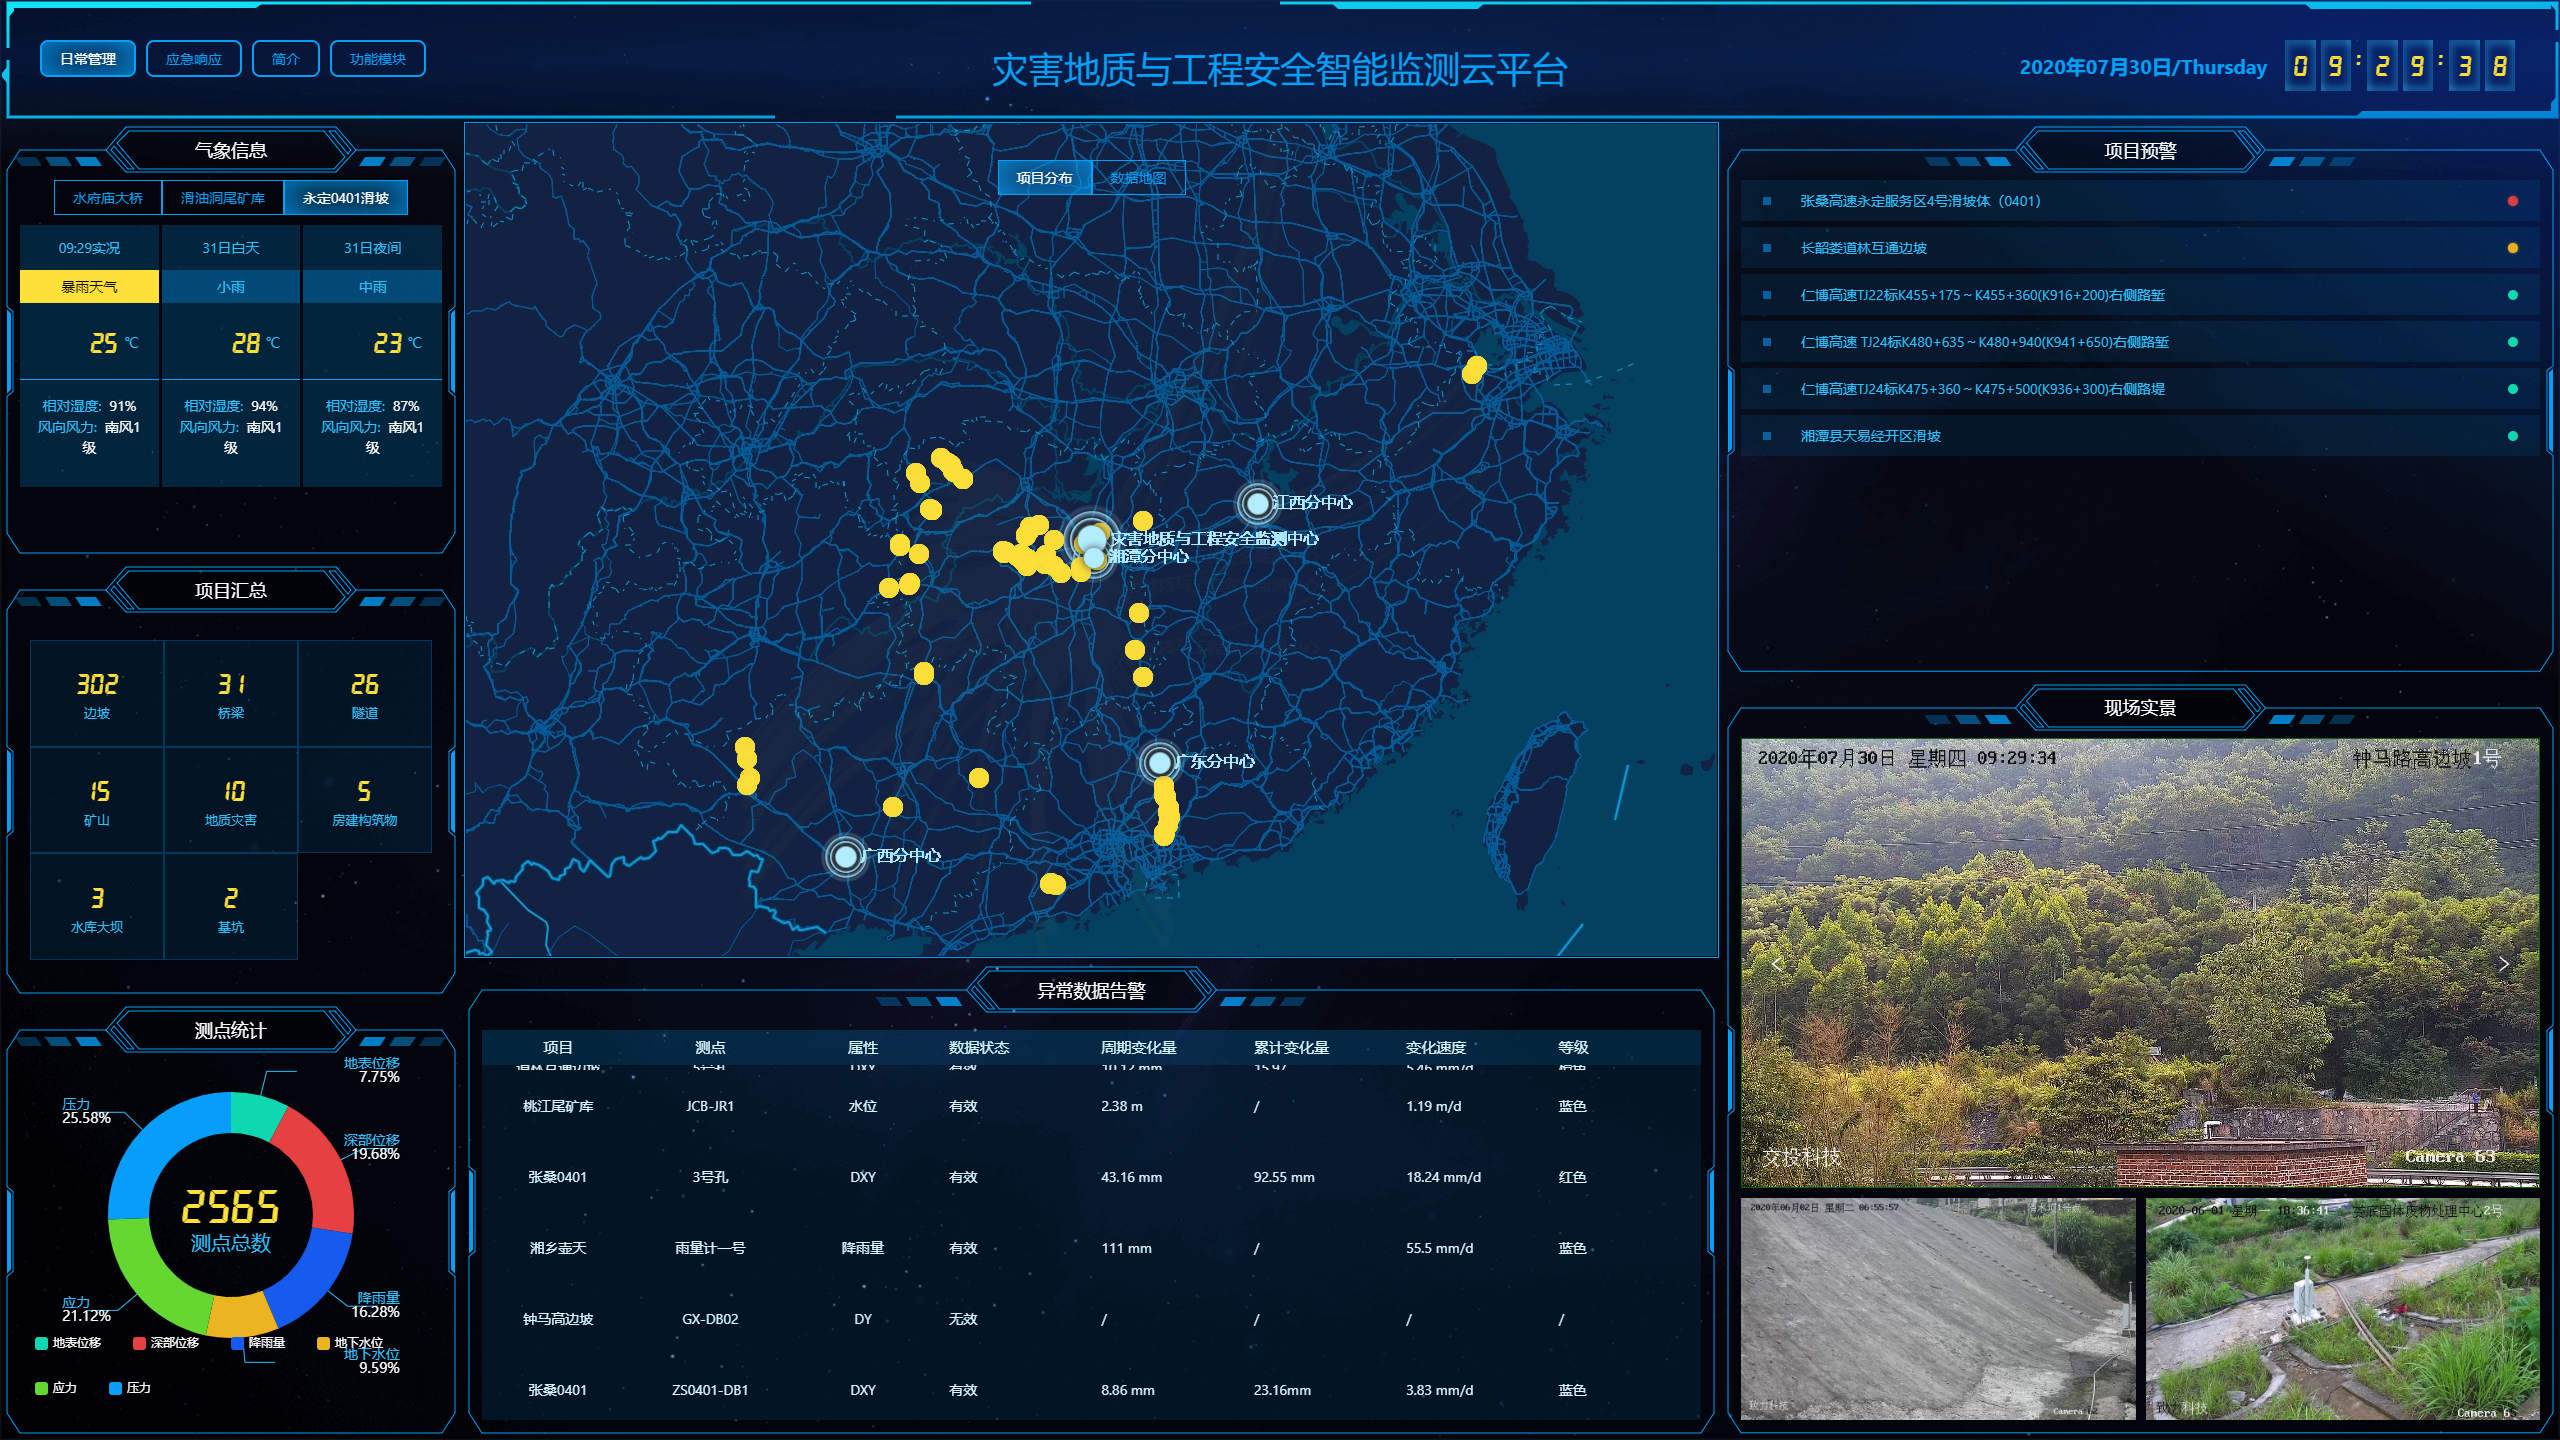Screen dimensions: 2560x1440
Task: Open the 滑油洞尾矿库 weather tab
Action: click(x=224, y=197)
